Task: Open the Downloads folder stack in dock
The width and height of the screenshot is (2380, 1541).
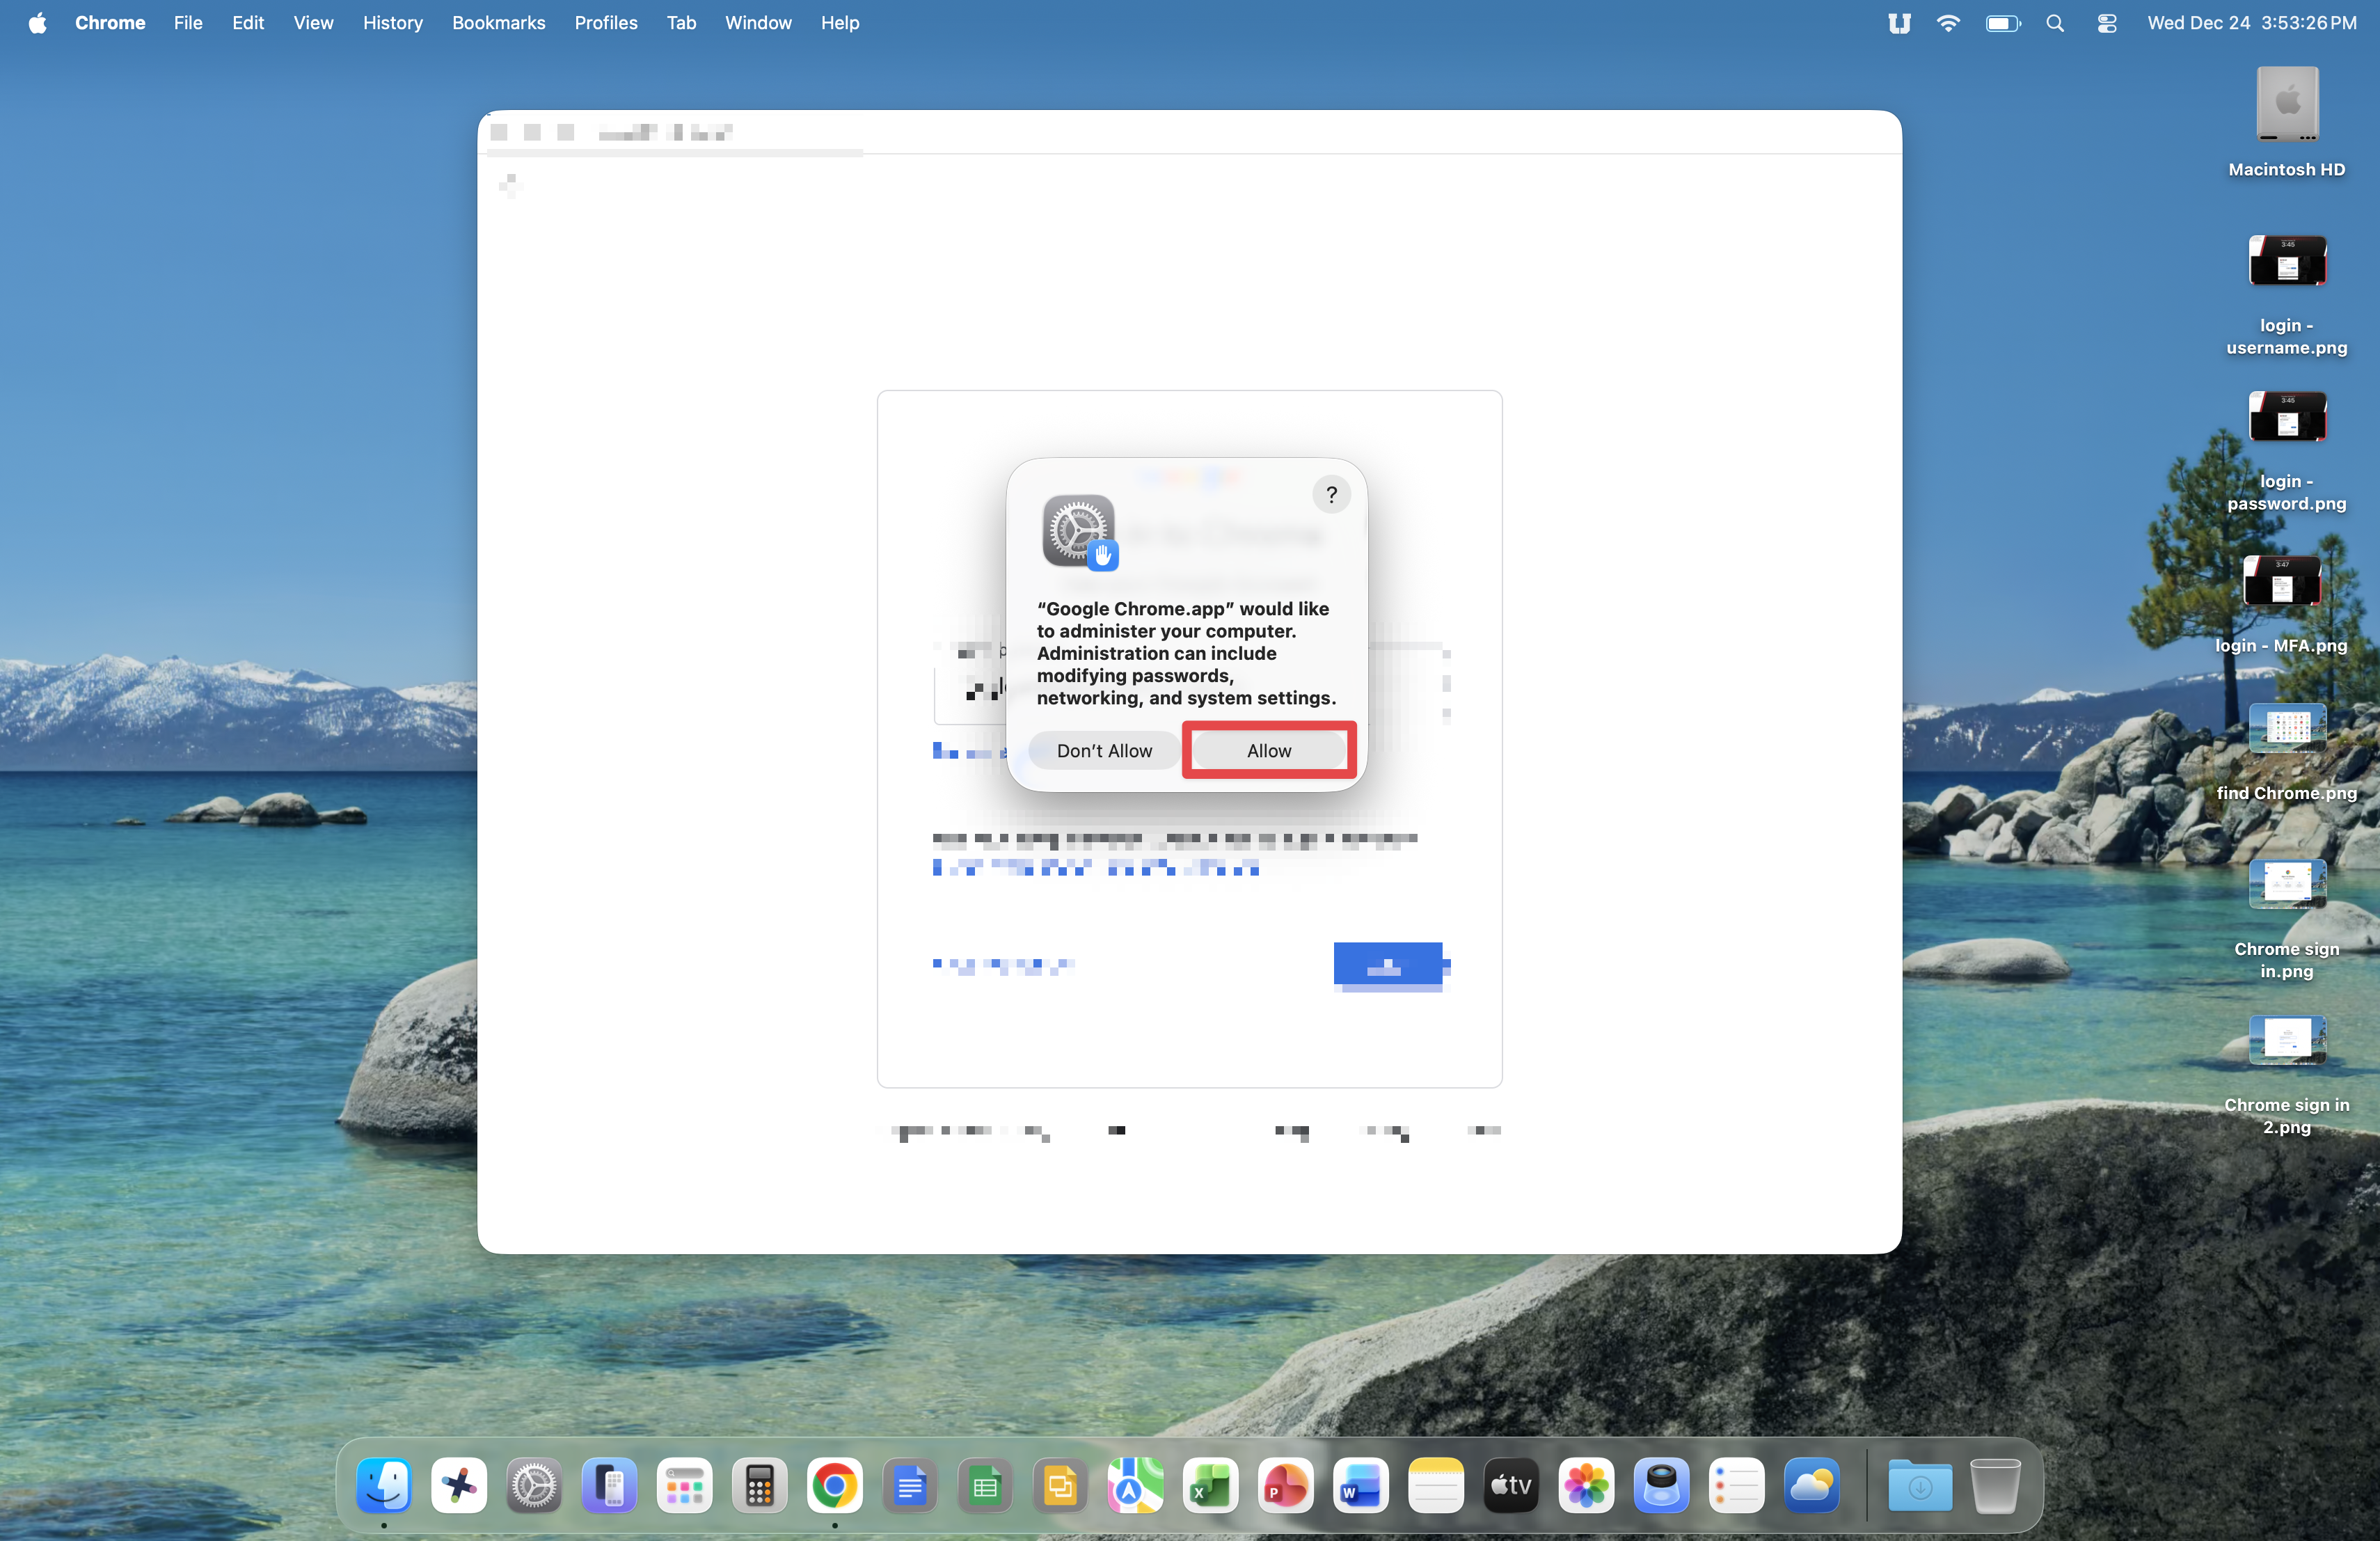Action: pos(1919,1485)
